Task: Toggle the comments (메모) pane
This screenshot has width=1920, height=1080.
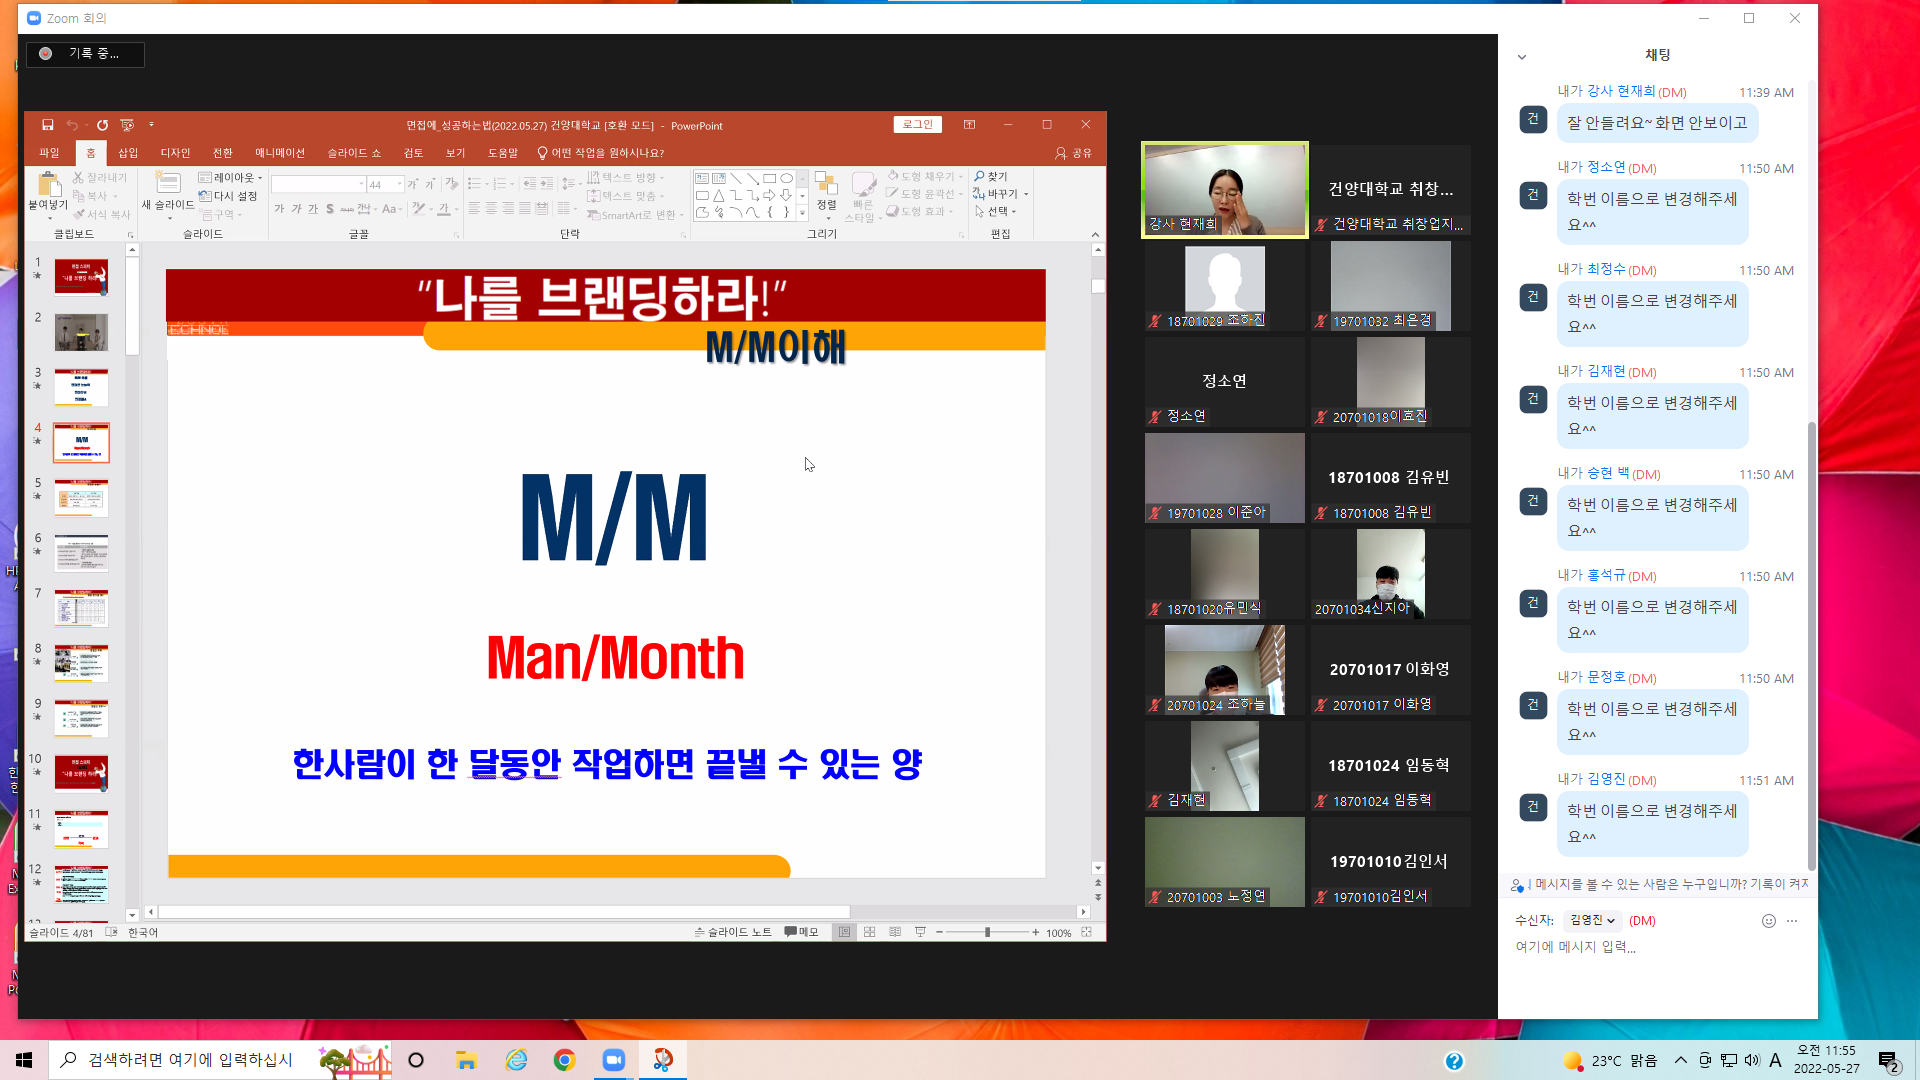Action: click(x=801, y=932)
